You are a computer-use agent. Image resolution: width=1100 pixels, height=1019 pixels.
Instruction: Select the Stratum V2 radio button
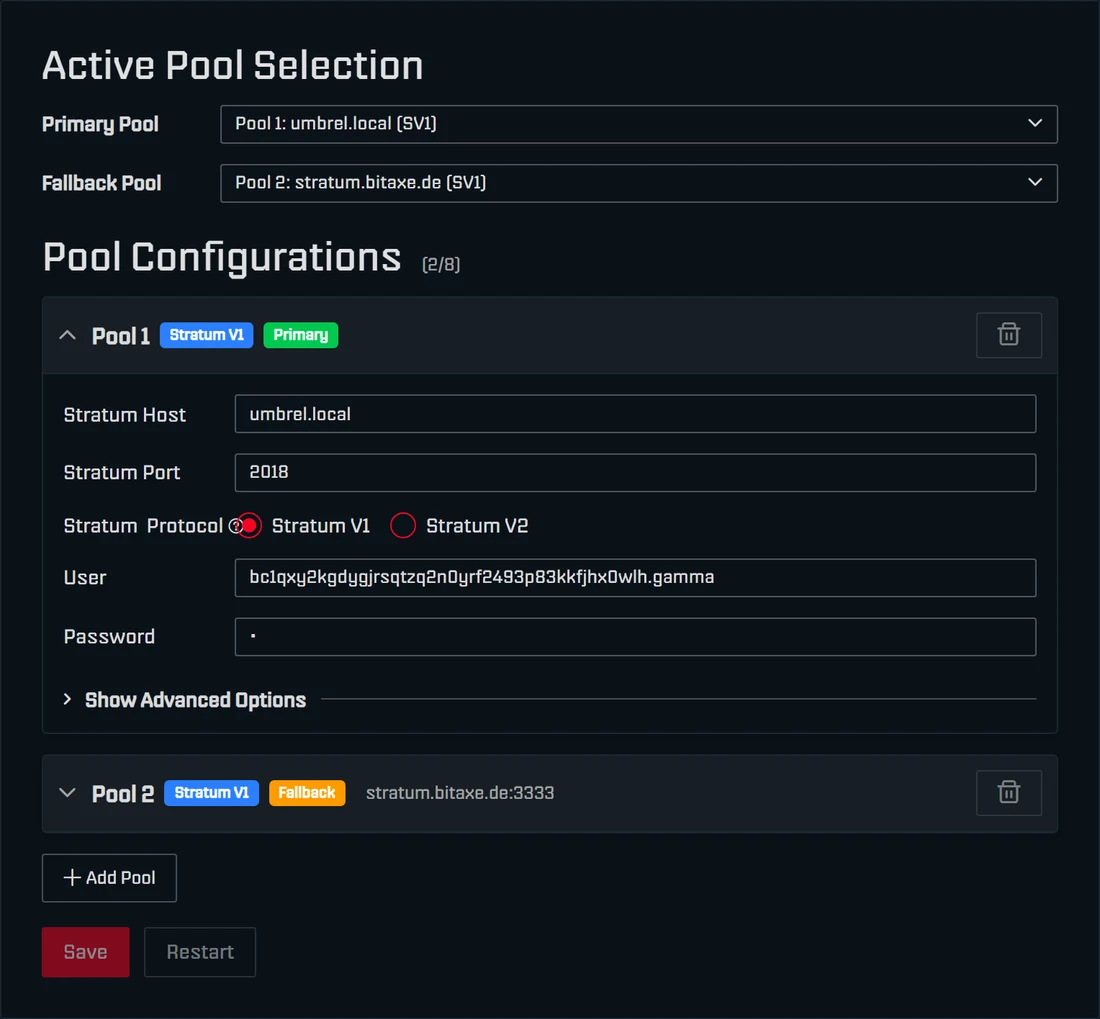click(x=403, y=525)
